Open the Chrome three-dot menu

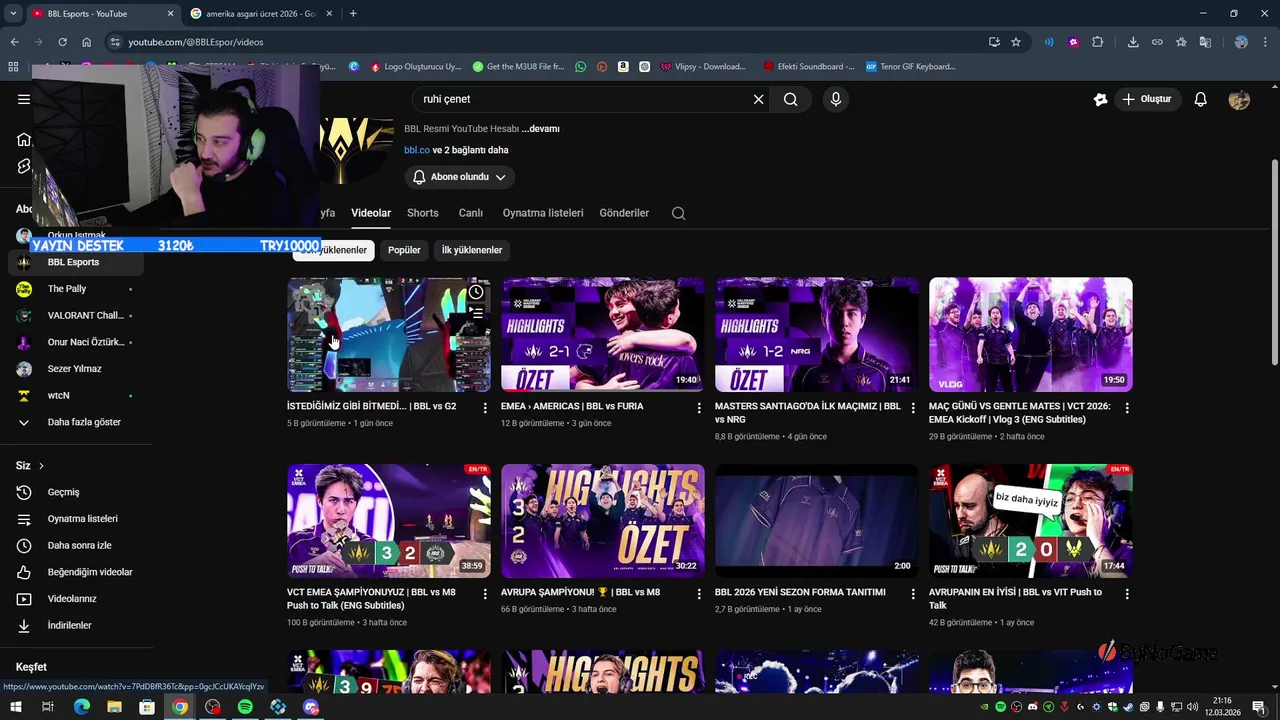coord(1265,42)
